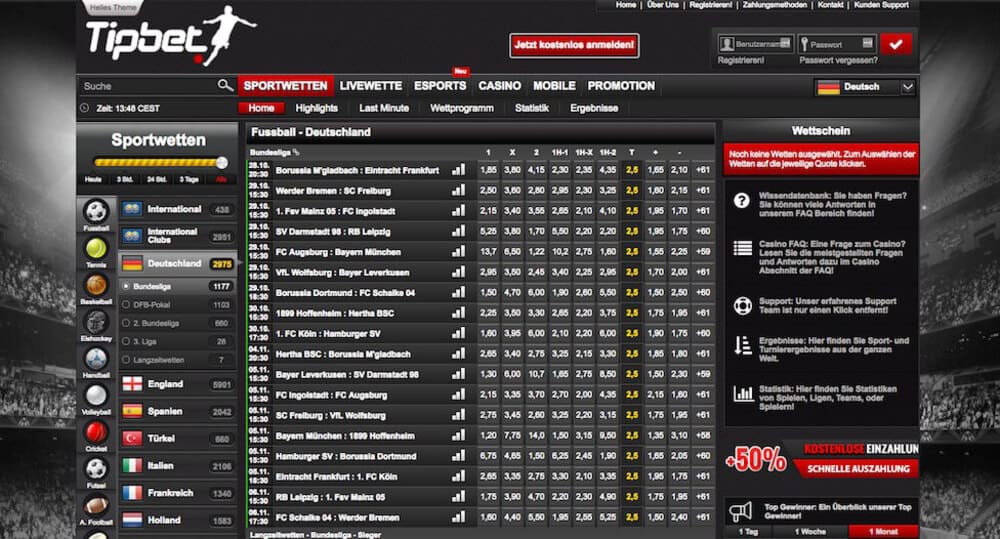The width and height of the screenshot is (1000, 539).
Task: Open the PROMOTION main tab
Action: pyautogui.click(x=621, y=85)
